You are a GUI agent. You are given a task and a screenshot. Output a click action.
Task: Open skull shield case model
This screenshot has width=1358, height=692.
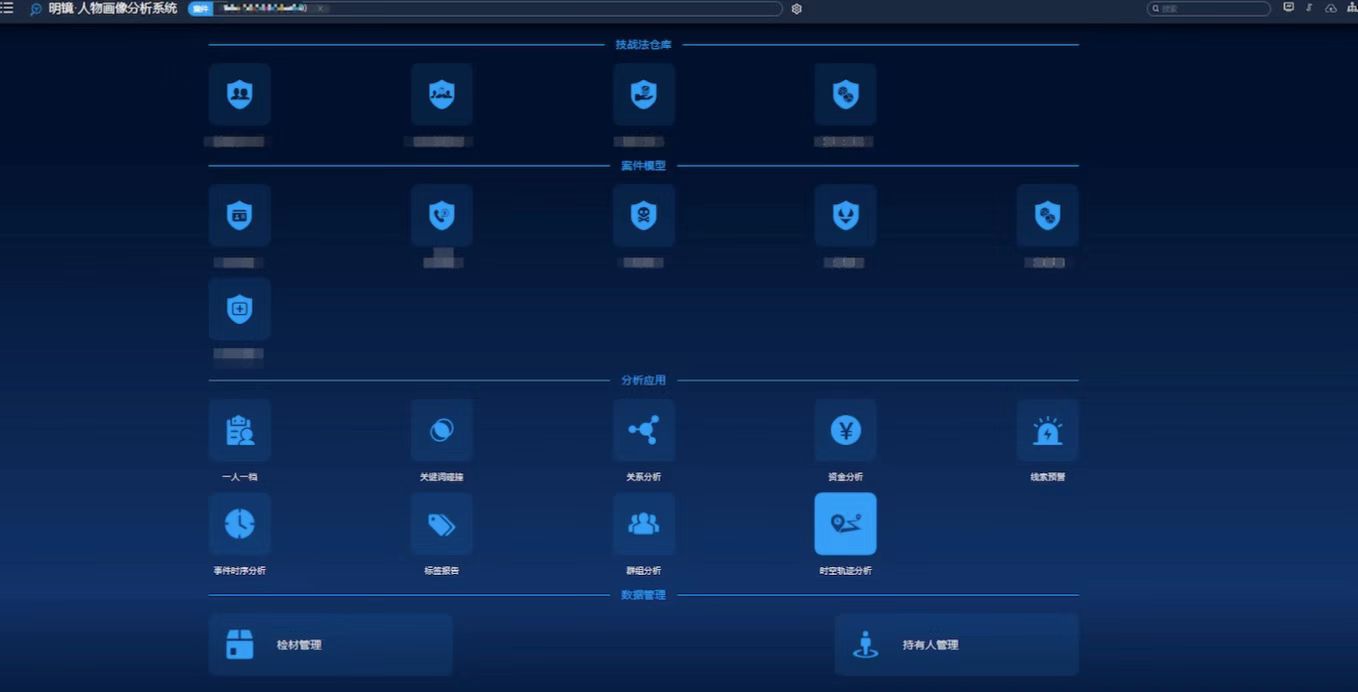click(643, 216)
